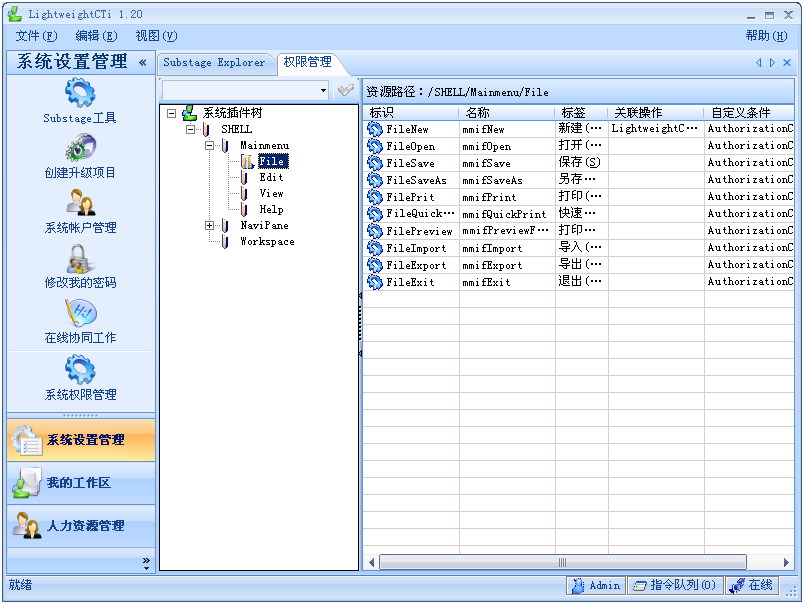Click the grid scroll left arrow
Viewport: 804px width, 604px height.
[371, 562]
